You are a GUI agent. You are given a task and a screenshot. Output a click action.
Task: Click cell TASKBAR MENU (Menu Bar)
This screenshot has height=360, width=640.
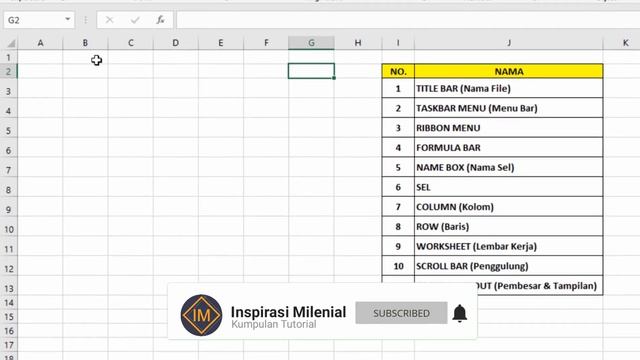(509, 108)
